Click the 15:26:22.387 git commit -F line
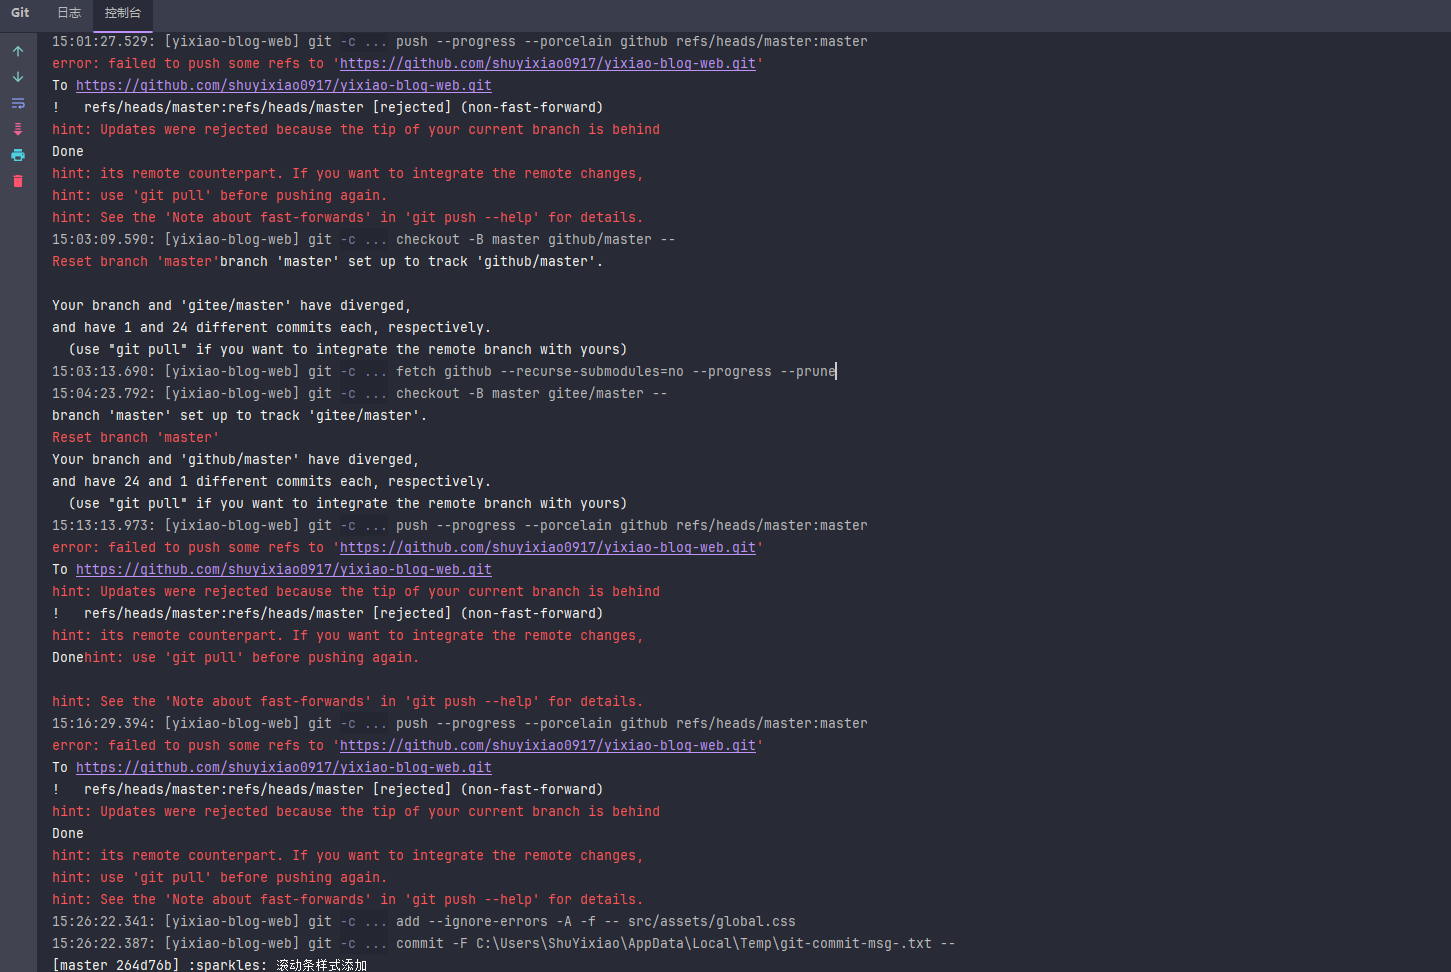The width and height of the screenshot is (1451, 972). pos(504,943)
